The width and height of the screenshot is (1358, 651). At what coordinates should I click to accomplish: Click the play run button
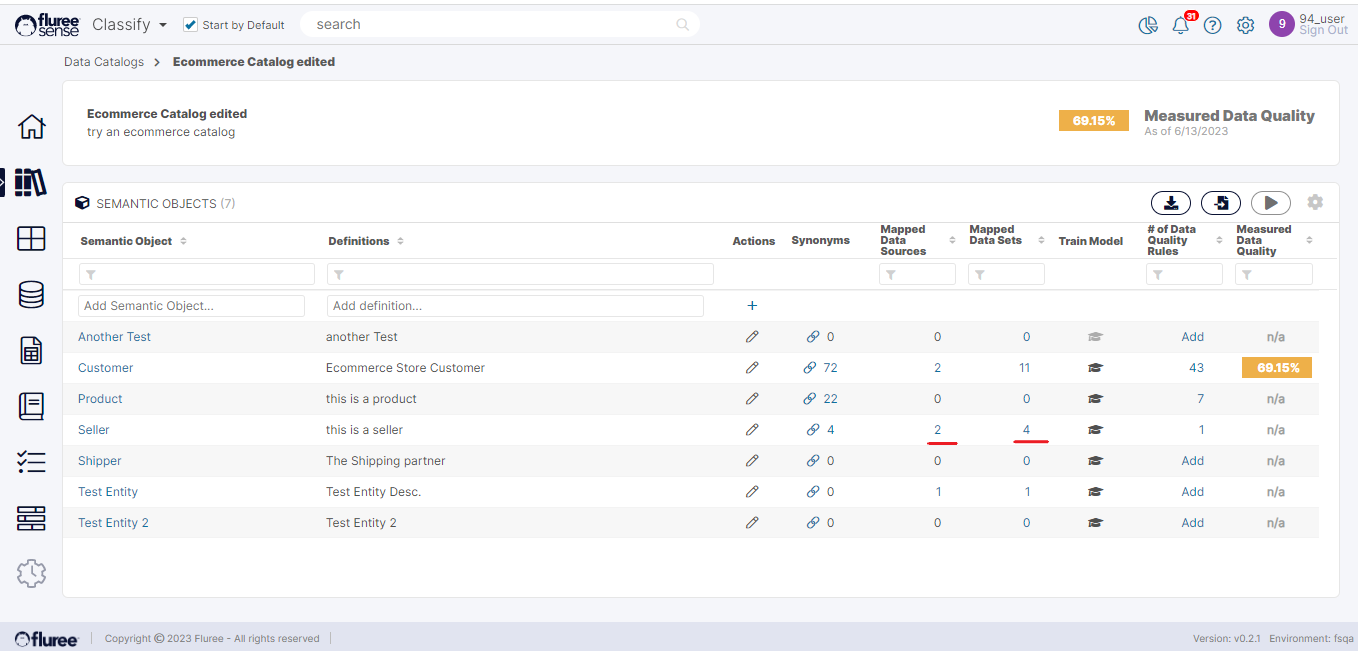pos(1270,203)
